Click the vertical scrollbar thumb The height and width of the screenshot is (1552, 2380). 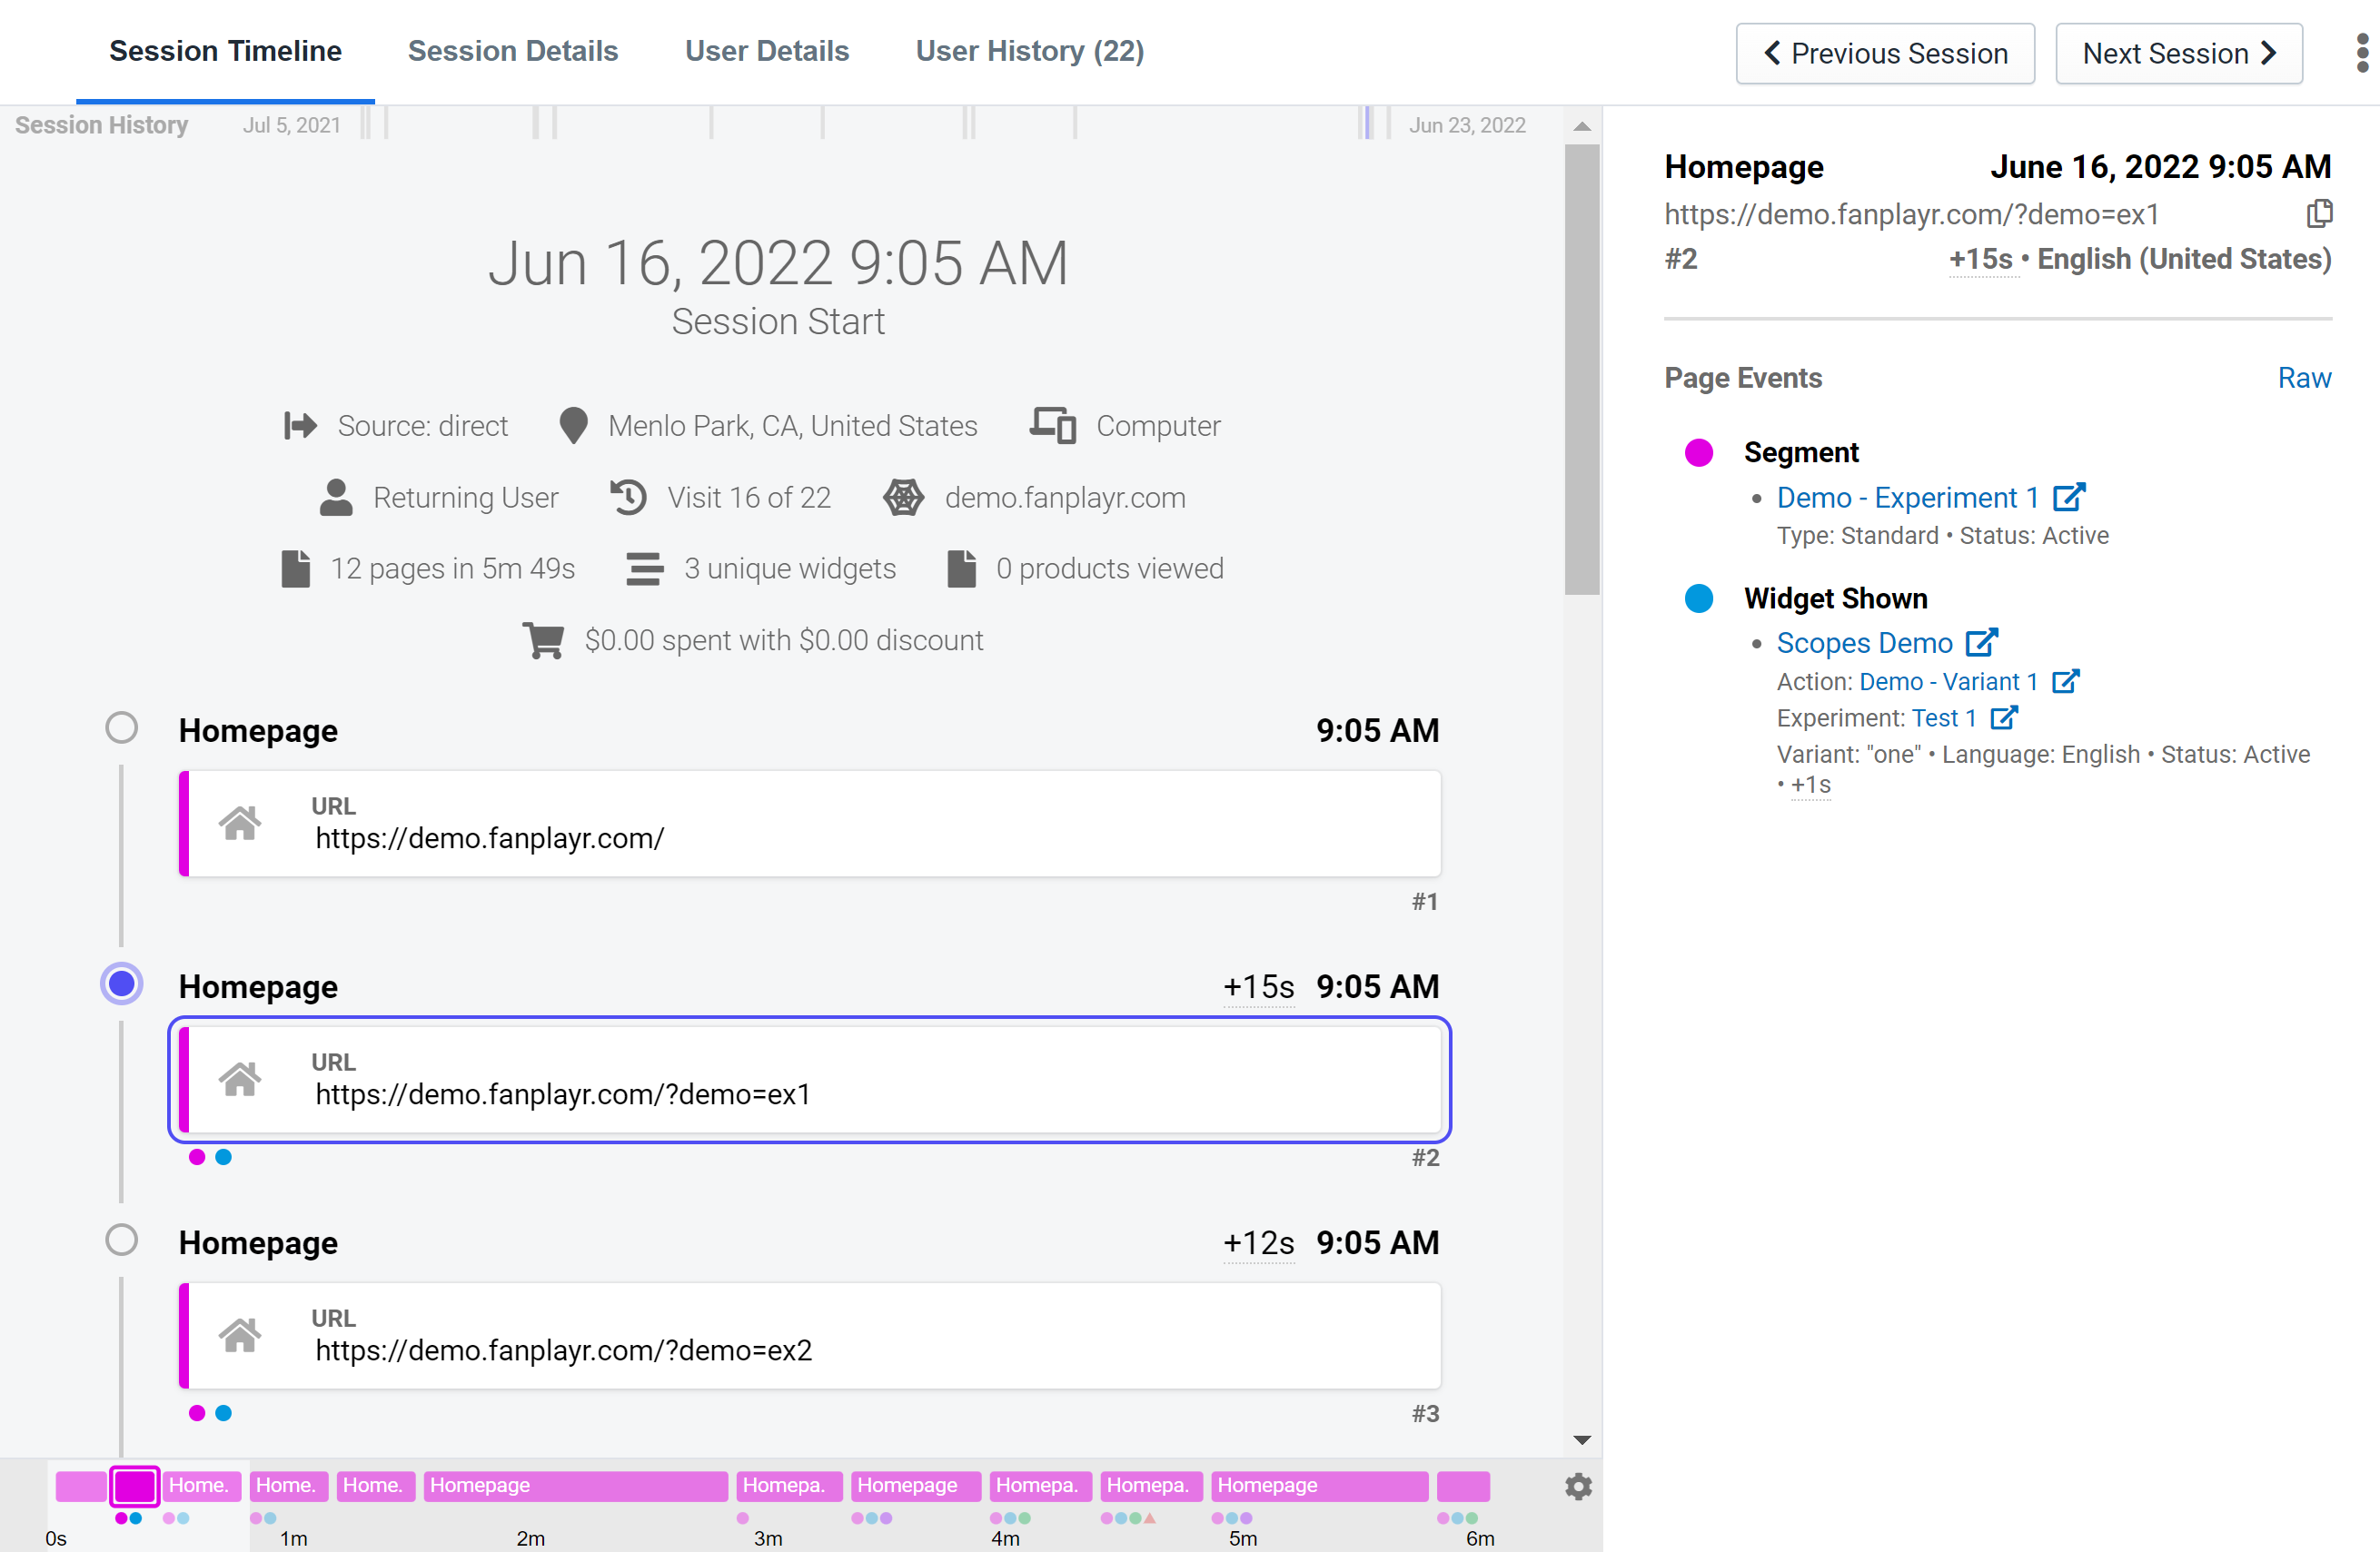tap(1582, 369)
